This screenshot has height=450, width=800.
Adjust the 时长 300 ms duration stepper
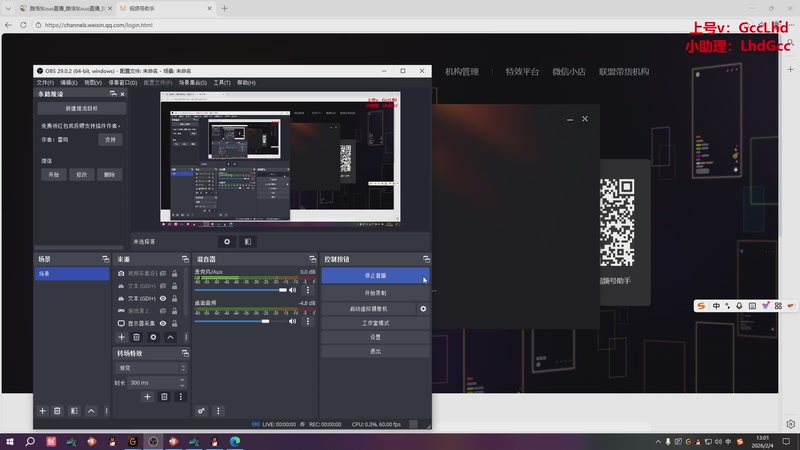182,382
